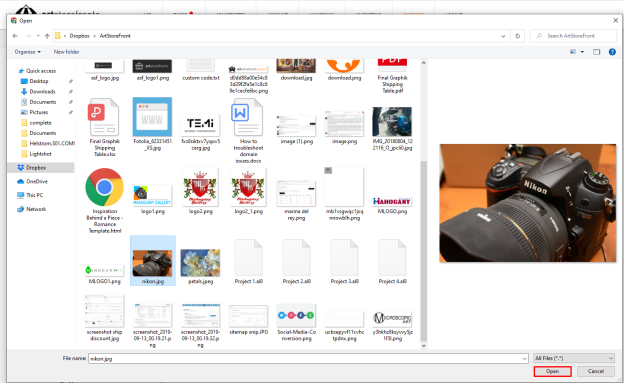Open the Help question mark icon
Screen dimensions: 624x383
pyautogui.click(x=612, y=52)
